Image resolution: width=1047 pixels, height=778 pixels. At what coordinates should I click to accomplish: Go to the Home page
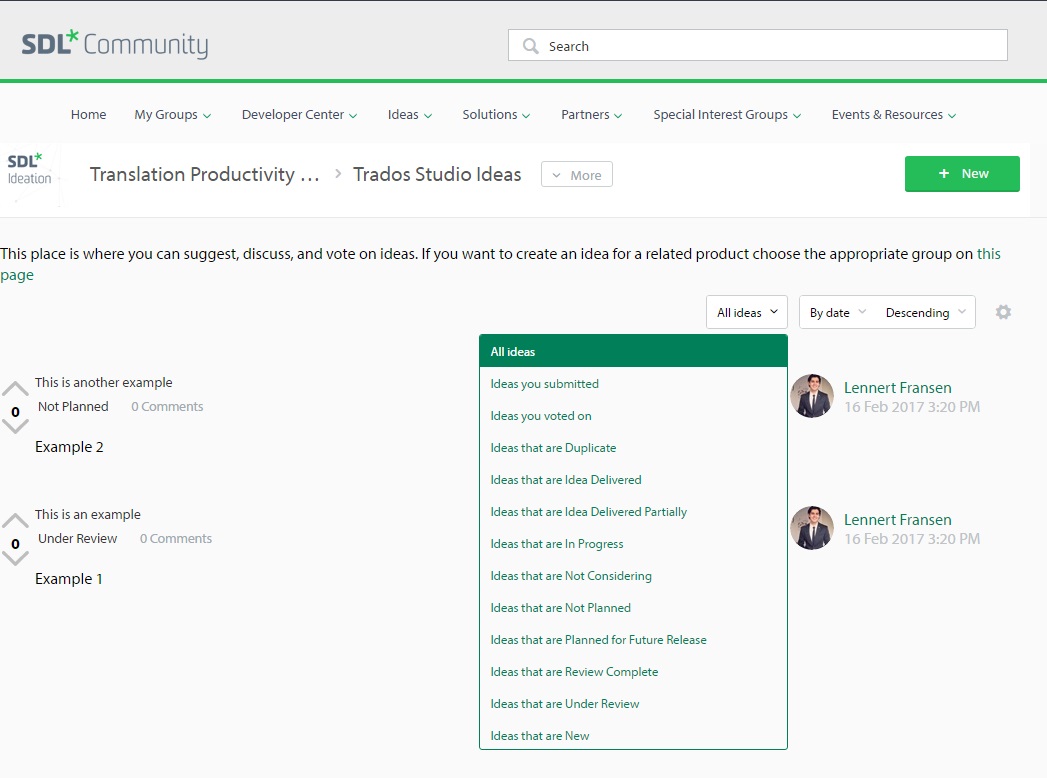coord(88,114)
